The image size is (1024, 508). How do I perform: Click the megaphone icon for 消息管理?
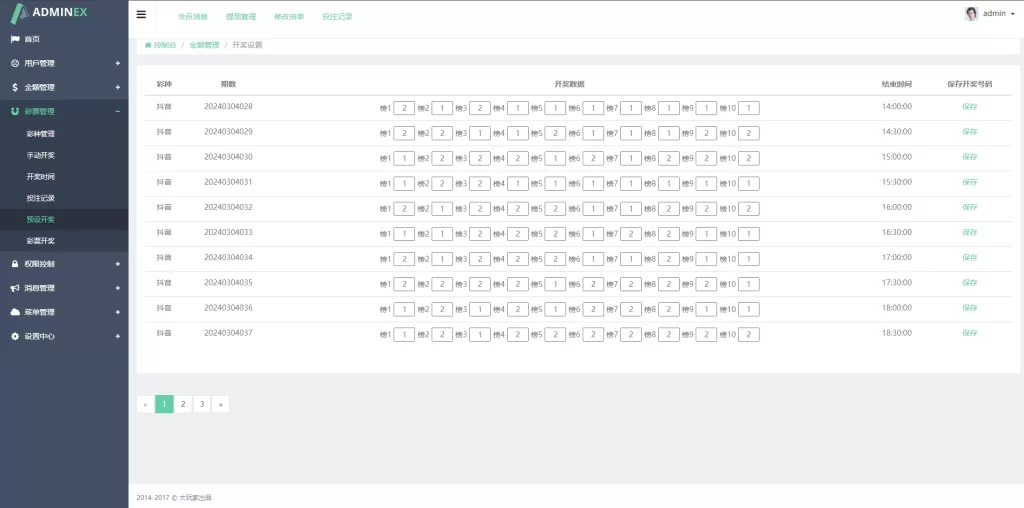pyautogui.click(x=15, y=288)
